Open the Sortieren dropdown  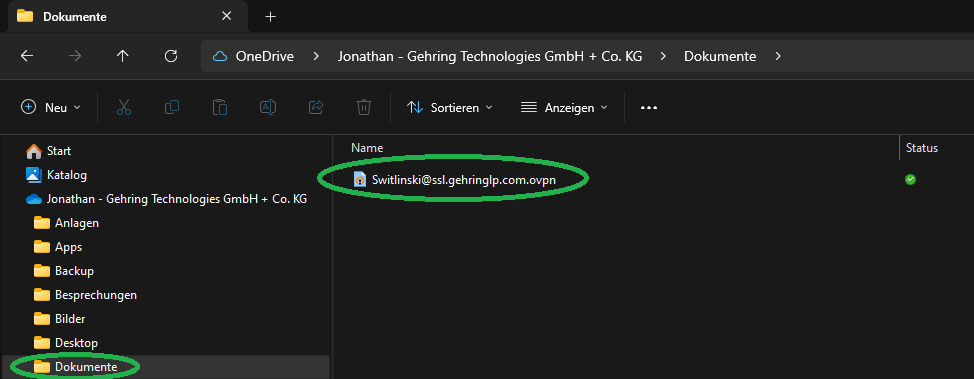click(450, 107)
